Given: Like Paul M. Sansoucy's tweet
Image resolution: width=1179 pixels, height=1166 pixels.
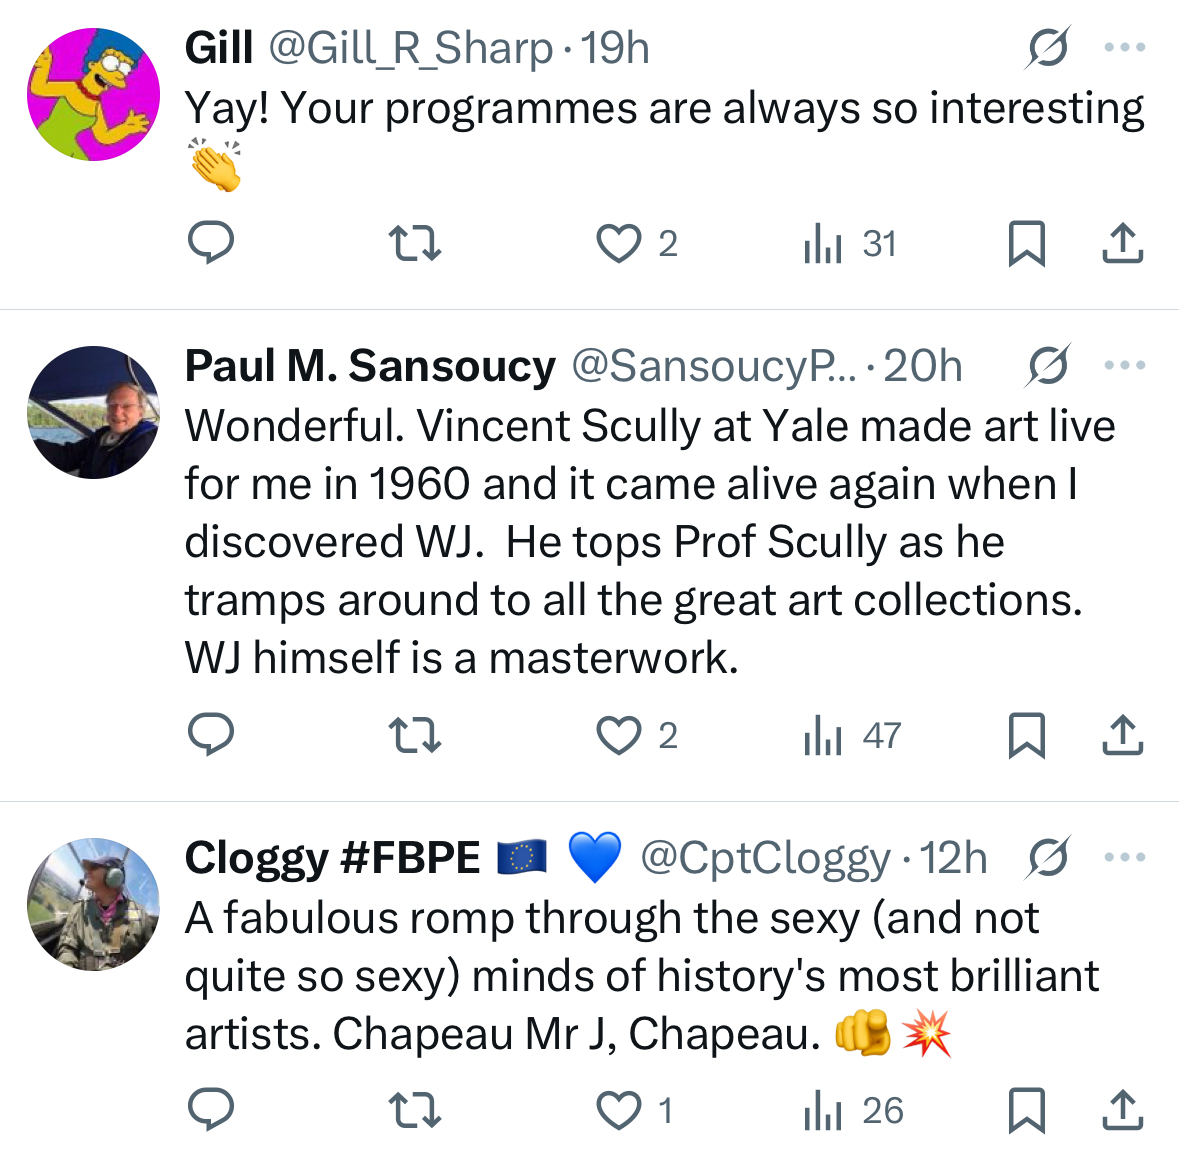Looking at the screenshot, I should click(619, 735).
